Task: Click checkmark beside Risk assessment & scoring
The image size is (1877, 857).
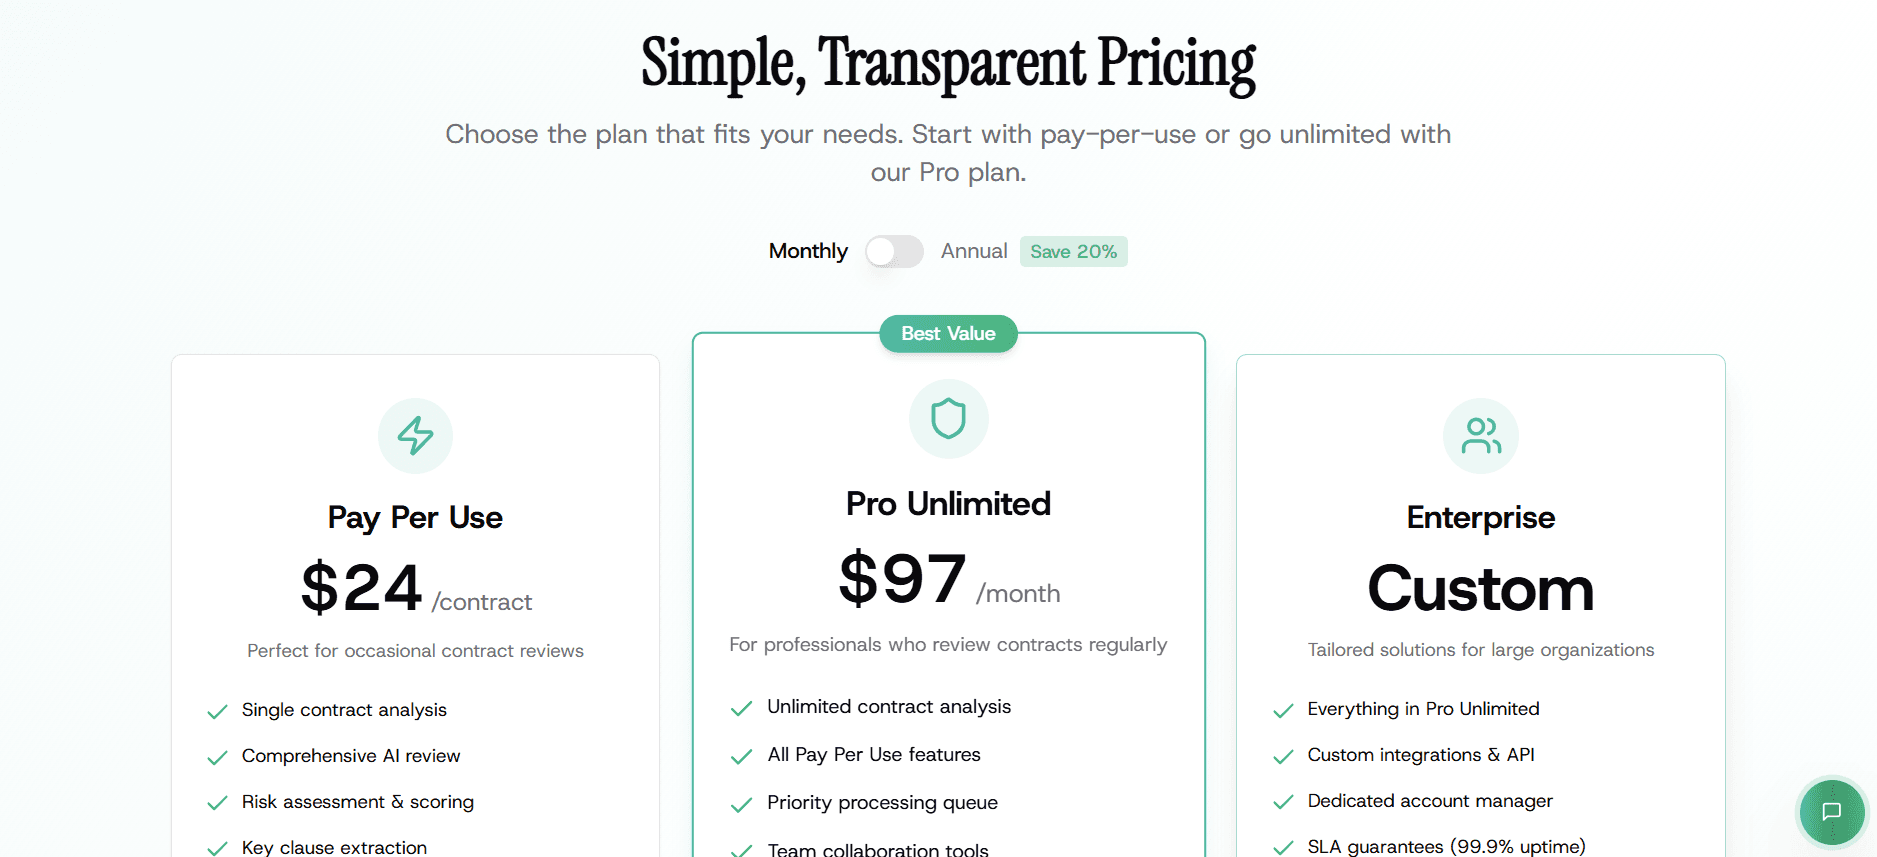Action: (217, 803)
